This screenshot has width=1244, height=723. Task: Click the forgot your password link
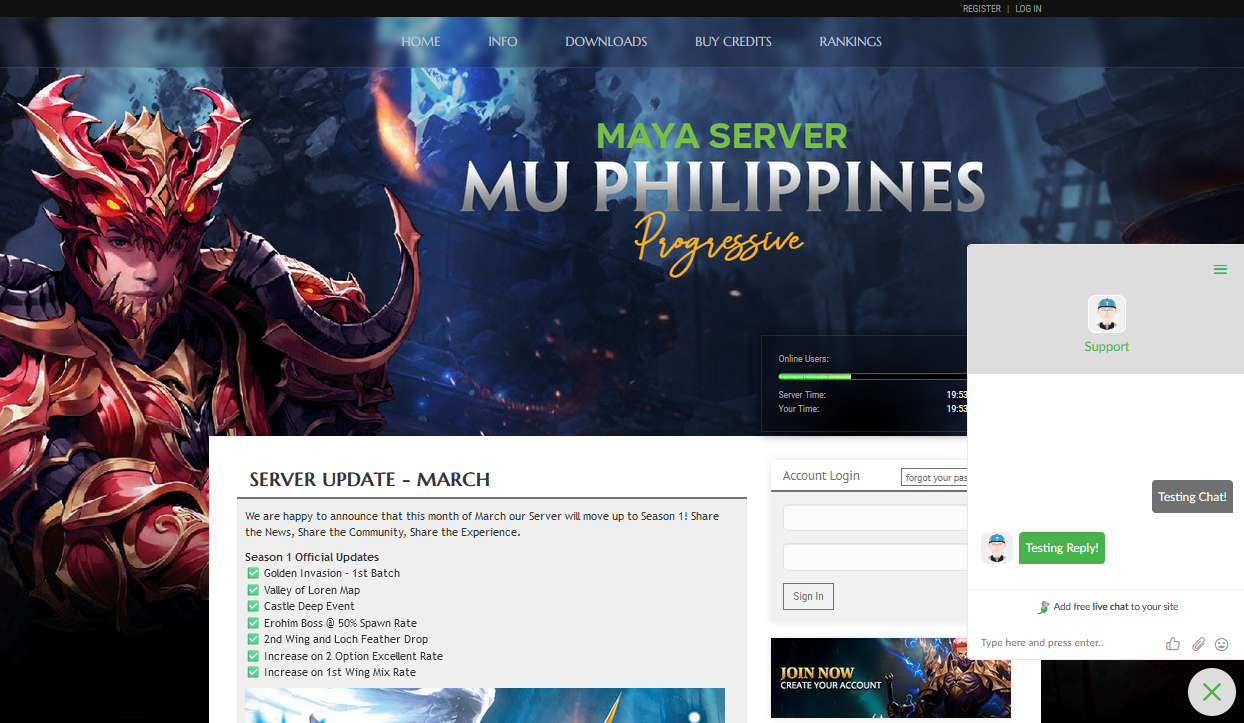[934, 478]
